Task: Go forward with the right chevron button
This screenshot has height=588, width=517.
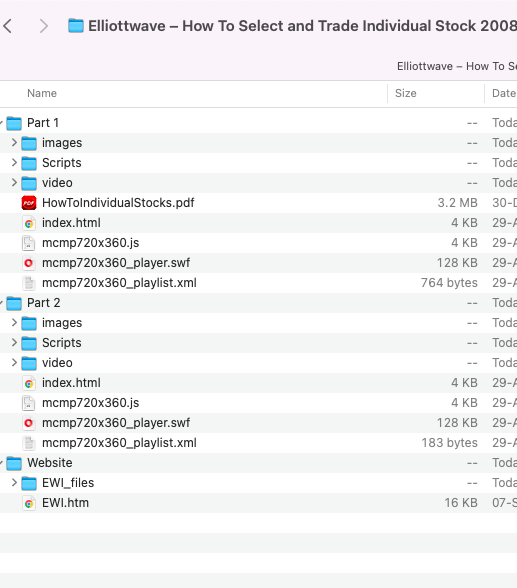Action: pyautogui.click(x=44, y=26)
